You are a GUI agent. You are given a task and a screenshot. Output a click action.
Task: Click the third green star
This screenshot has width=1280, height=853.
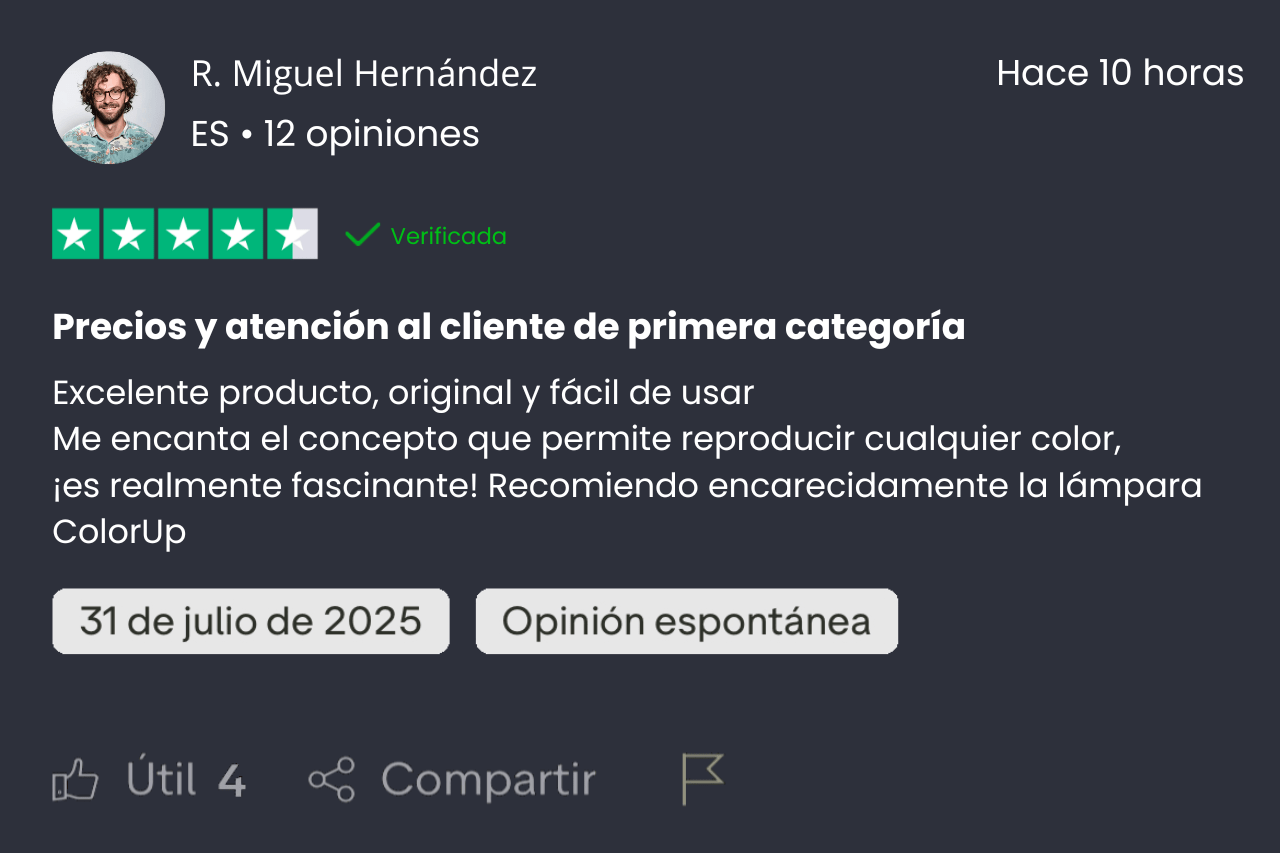click(183, 234)
